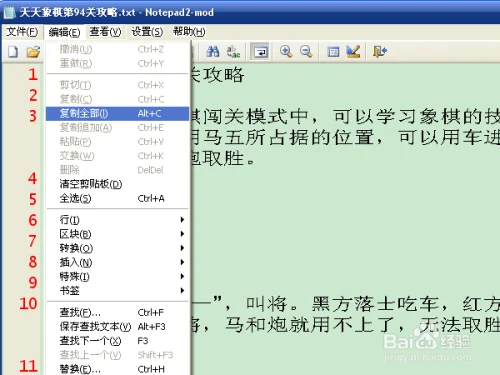
Task: Close the open 编辑(E) menu
Action: click(x=64, y=32)
